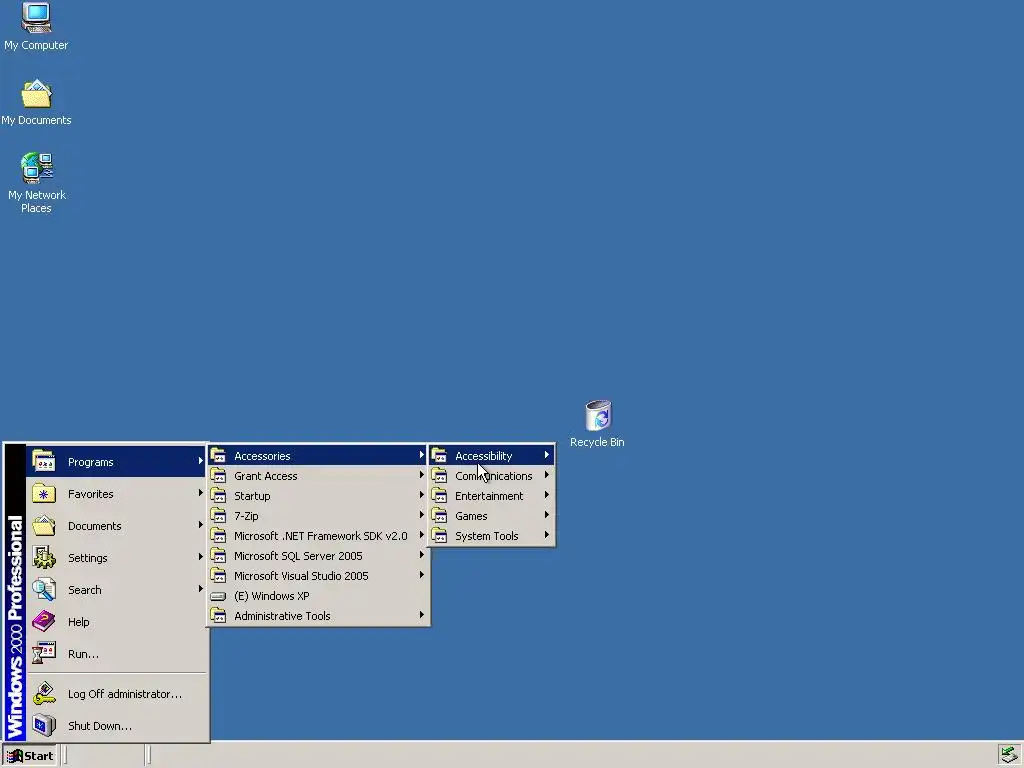Click the Startup group icon
This screenshot has height=768, width=1024.
pyautogui.click(x=218, y=496)
